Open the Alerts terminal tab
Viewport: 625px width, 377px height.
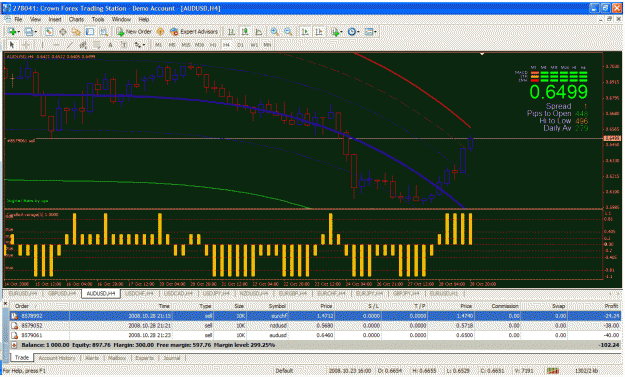tap(92, 358)
